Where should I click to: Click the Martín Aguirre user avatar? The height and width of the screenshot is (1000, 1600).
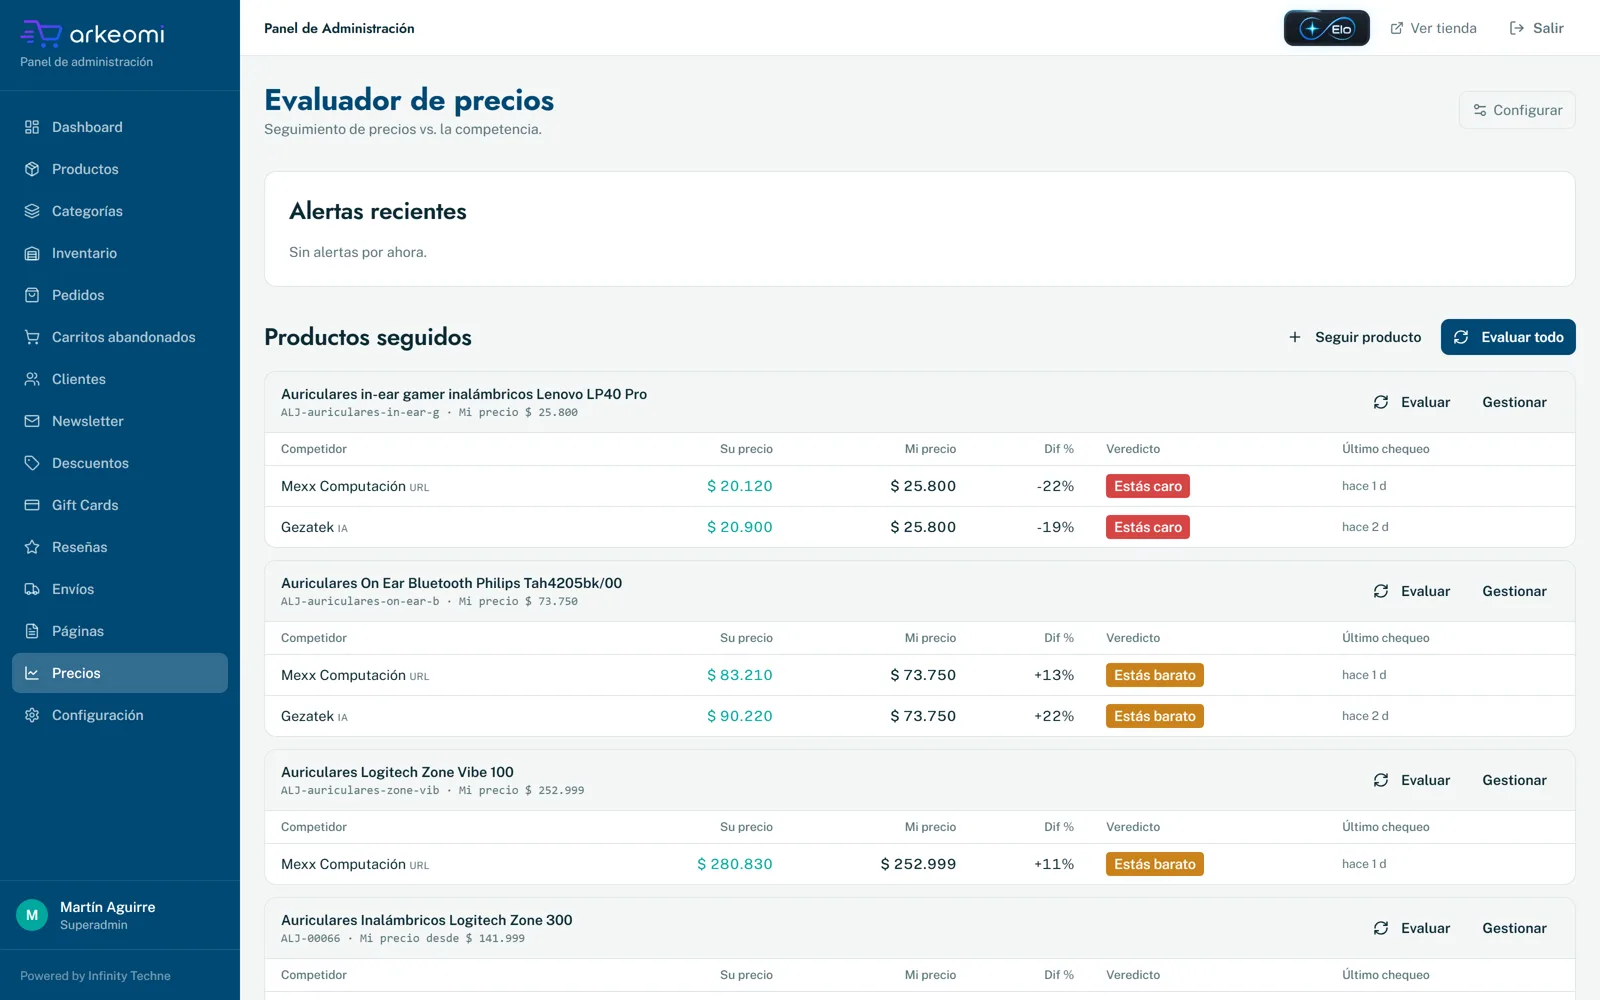32,915
